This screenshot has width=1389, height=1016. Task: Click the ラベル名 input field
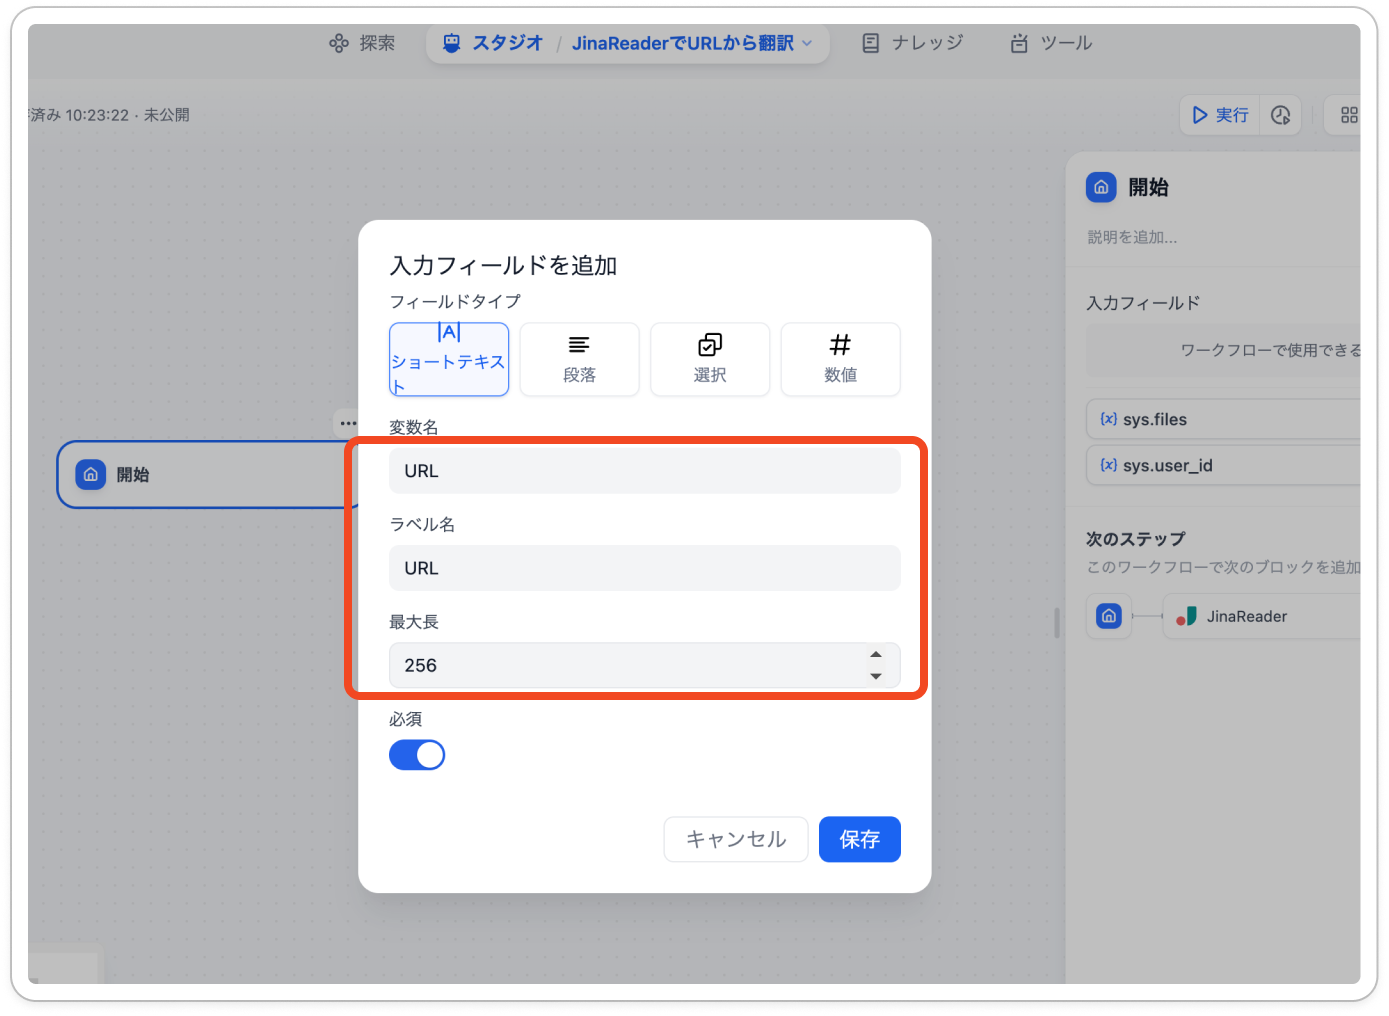click(645, 568)
